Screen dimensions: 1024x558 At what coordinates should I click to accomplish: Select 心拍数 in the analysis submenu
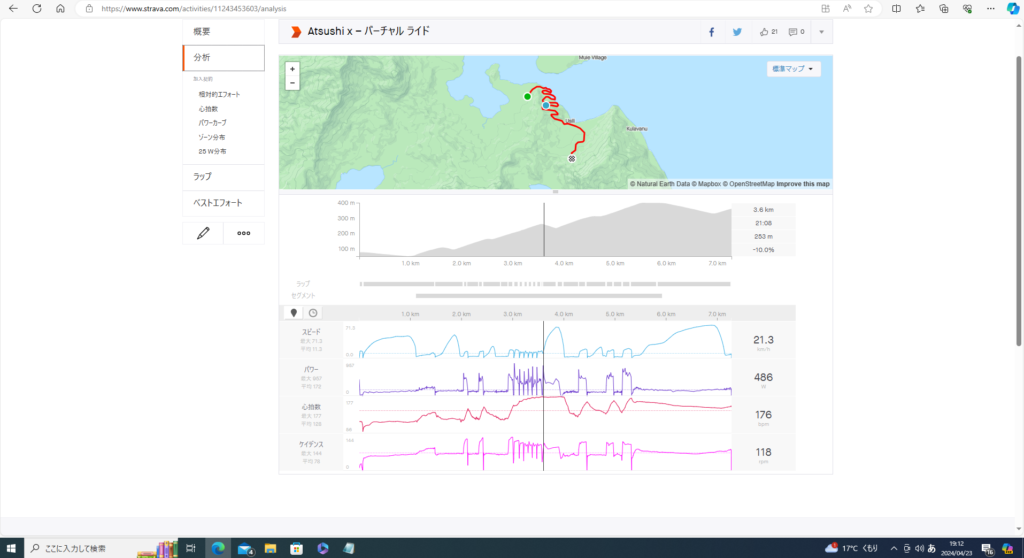pyautogui.click(x=208, y=108)
